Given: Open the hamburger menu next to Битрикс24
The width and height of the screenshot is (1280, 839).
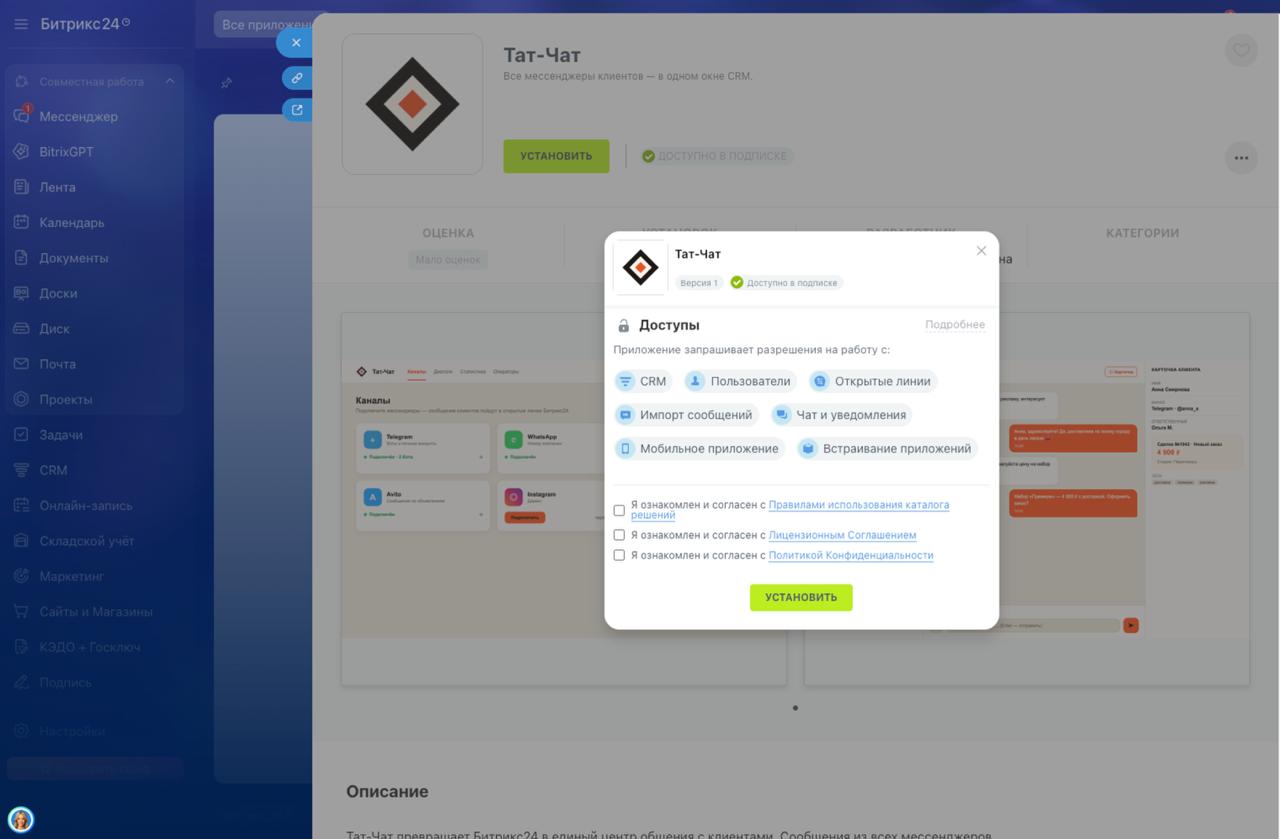Looking at the screenshot, I should (21, 24).
